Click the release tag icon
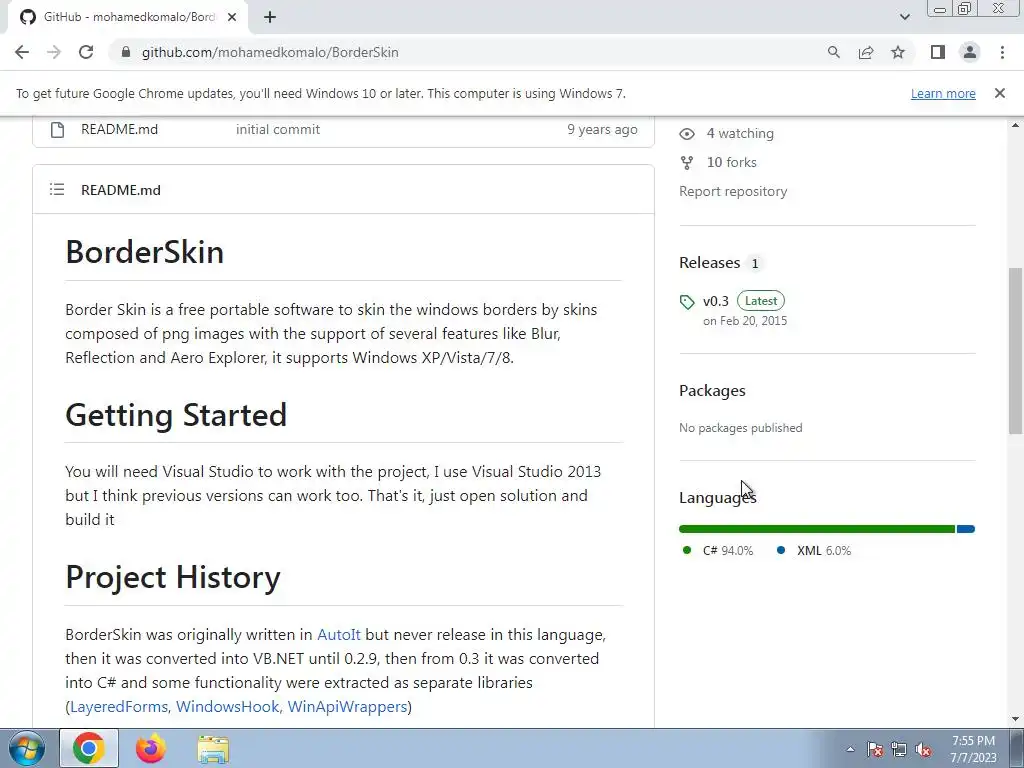The width and height of the screenshot is (1024, 768). click(686, 302)
